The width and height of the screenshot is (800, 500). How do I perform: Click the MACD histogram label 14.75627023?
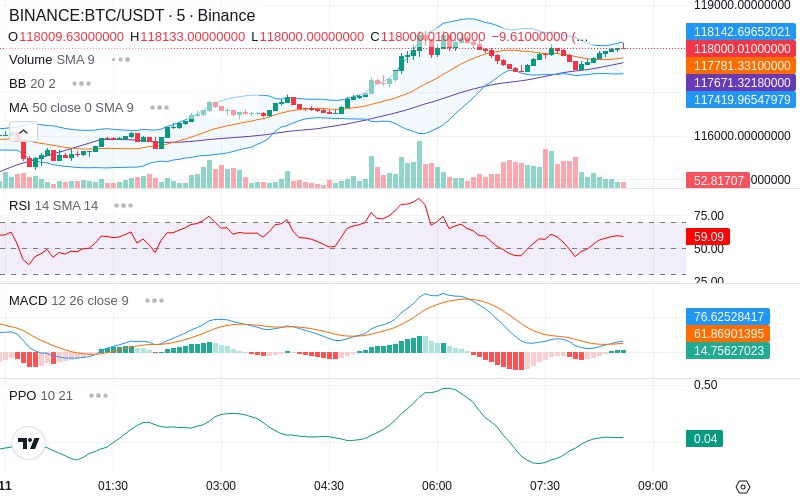pyautogui.click(x=728, y=351)
